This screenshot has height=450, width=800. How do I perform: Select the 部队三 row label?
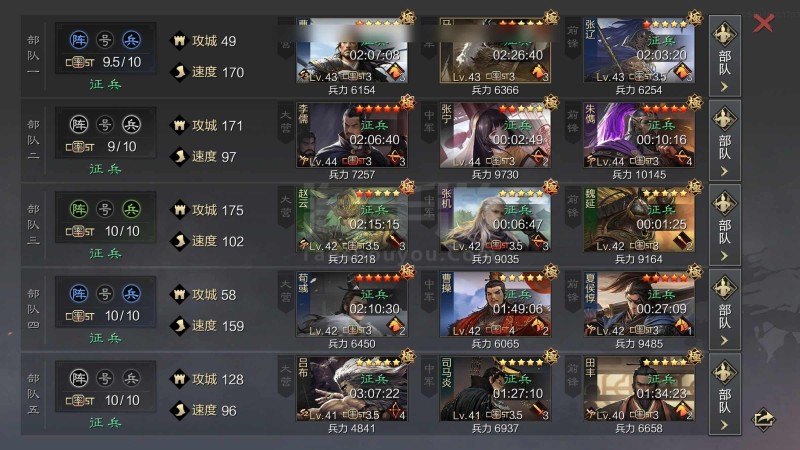[33, 225]
